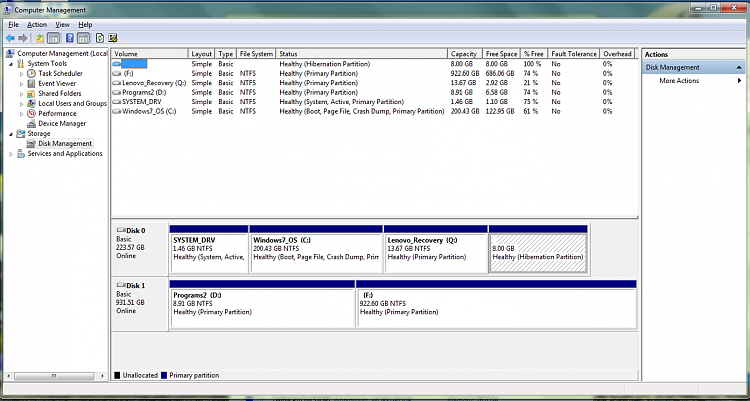This screenshot has width=750, height=401.
Task: Sort by the Volume column header
Action: point(149,54)
